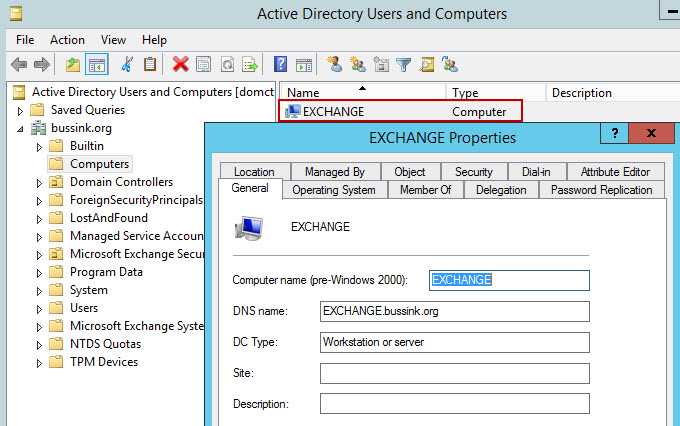Select Microsoft Exchange Security Groups node

click(x=126, y=254)
